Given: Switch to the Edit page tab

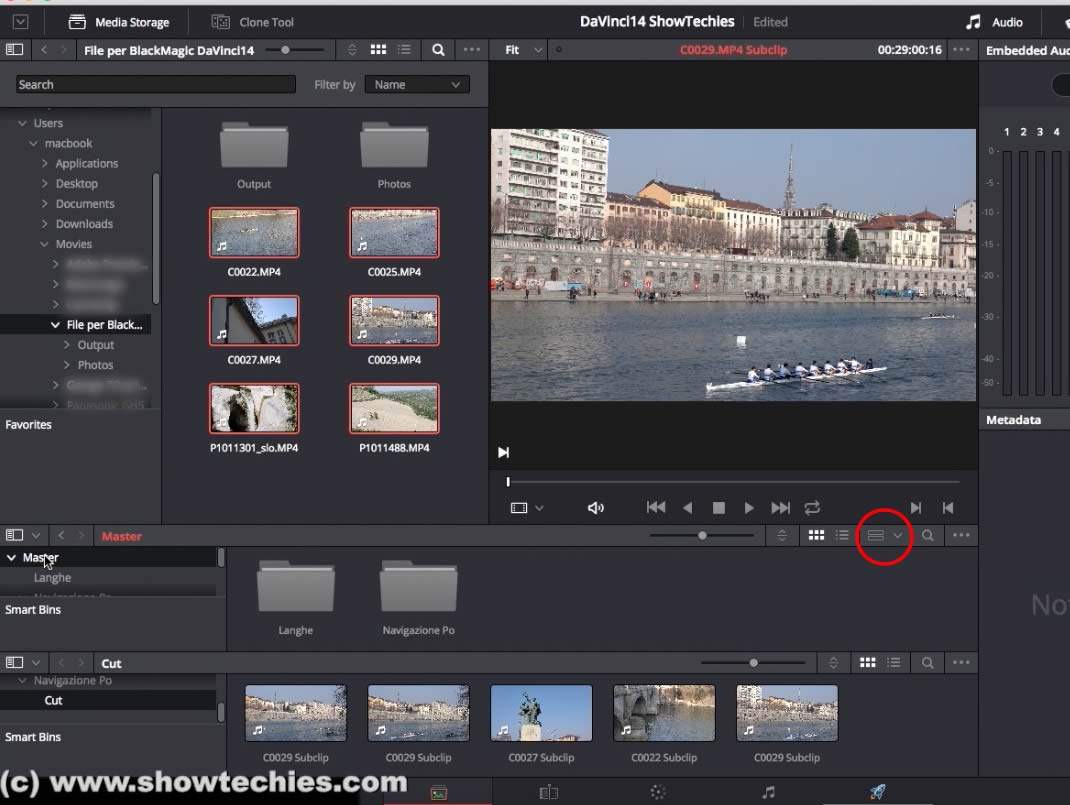Looking at the screenshot, I should (x=549, y=792).
